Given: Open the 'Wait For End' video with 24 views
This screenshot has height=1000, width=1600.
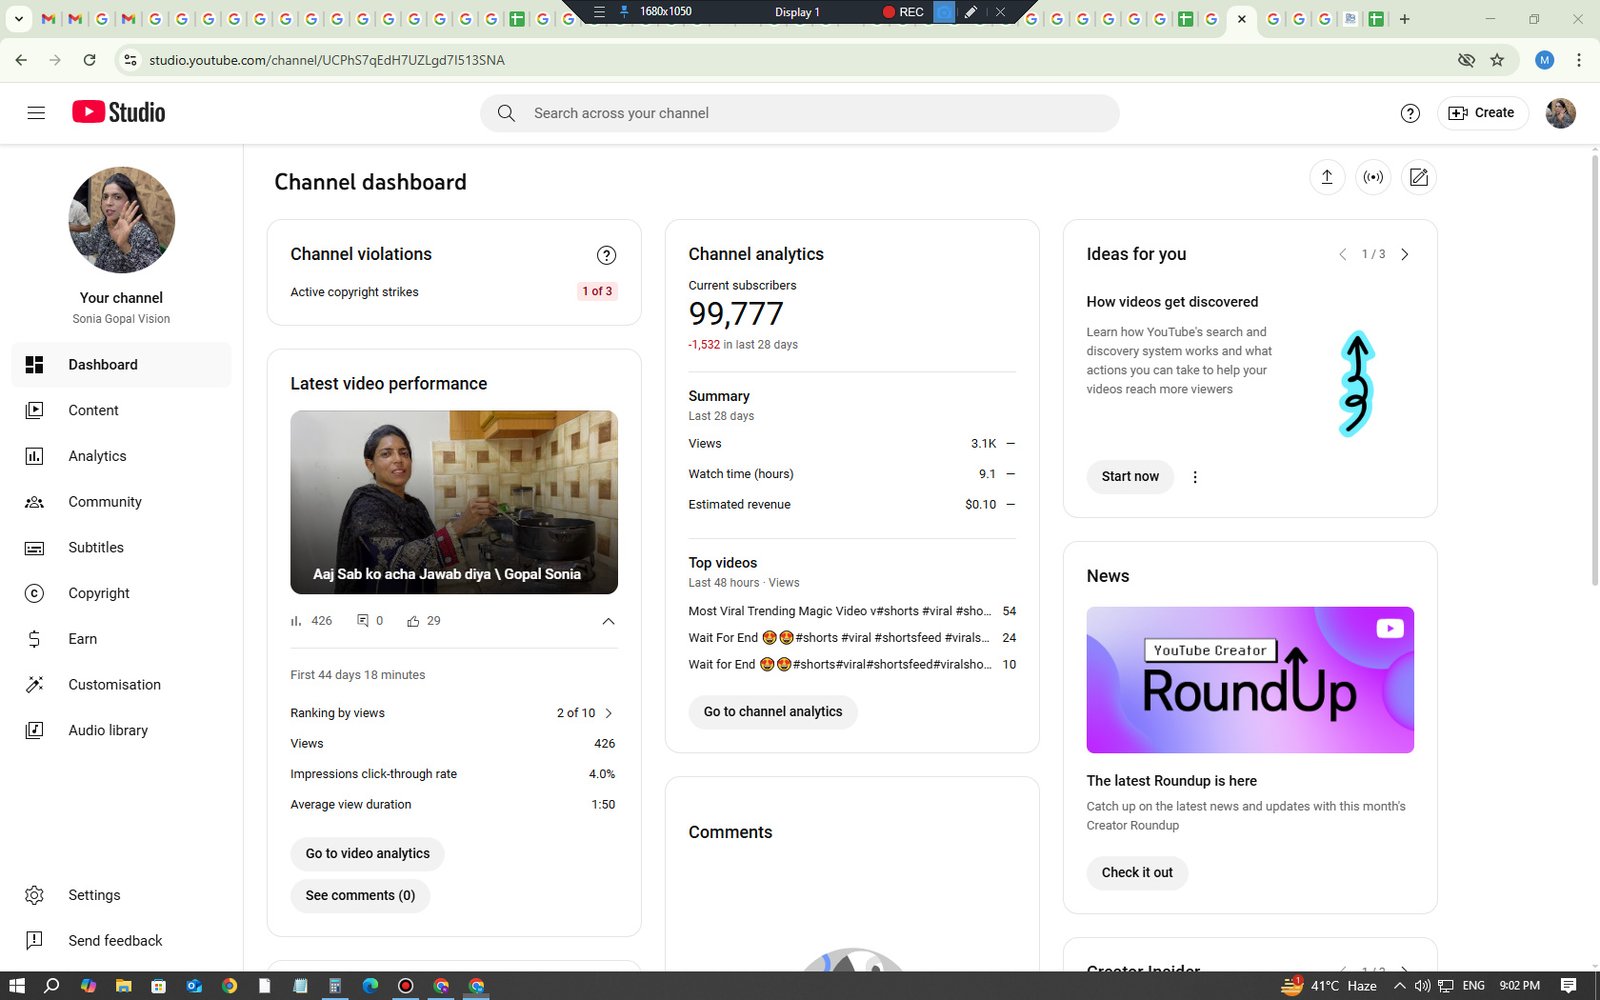Looking at the screenshot, I should click(839, 638).
